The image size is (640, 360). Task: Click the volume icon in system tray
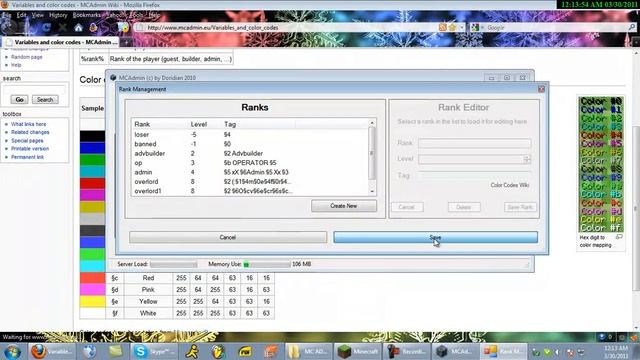pos(558,352)
